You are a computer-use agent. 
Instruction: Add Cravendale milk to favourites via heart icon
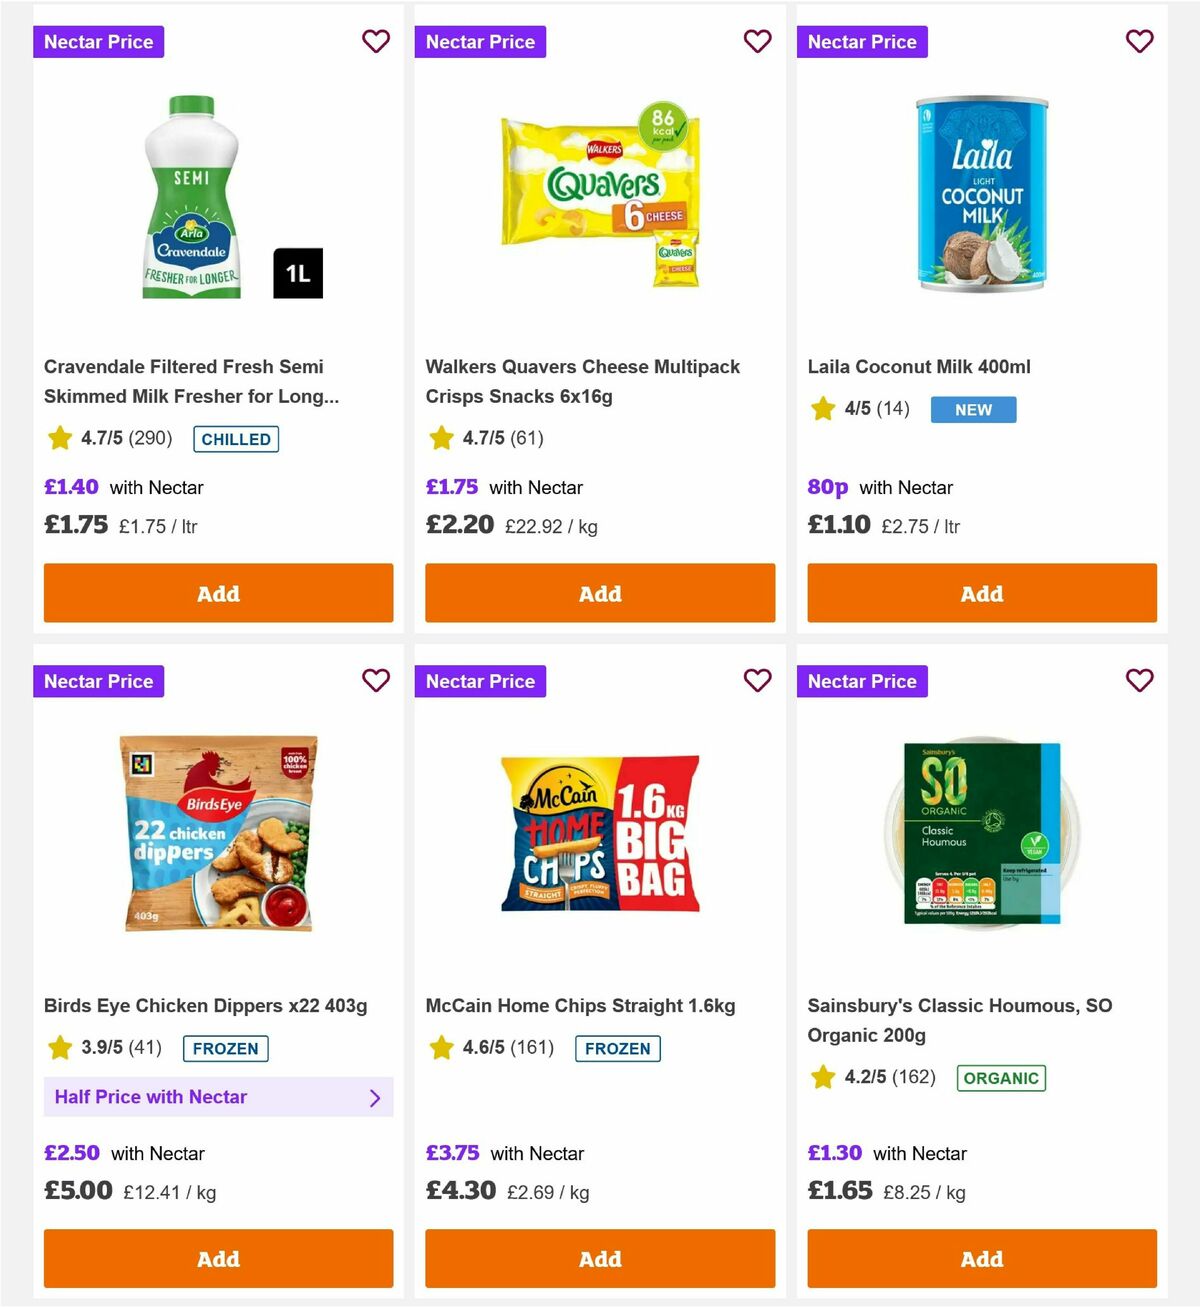(376, 41)
